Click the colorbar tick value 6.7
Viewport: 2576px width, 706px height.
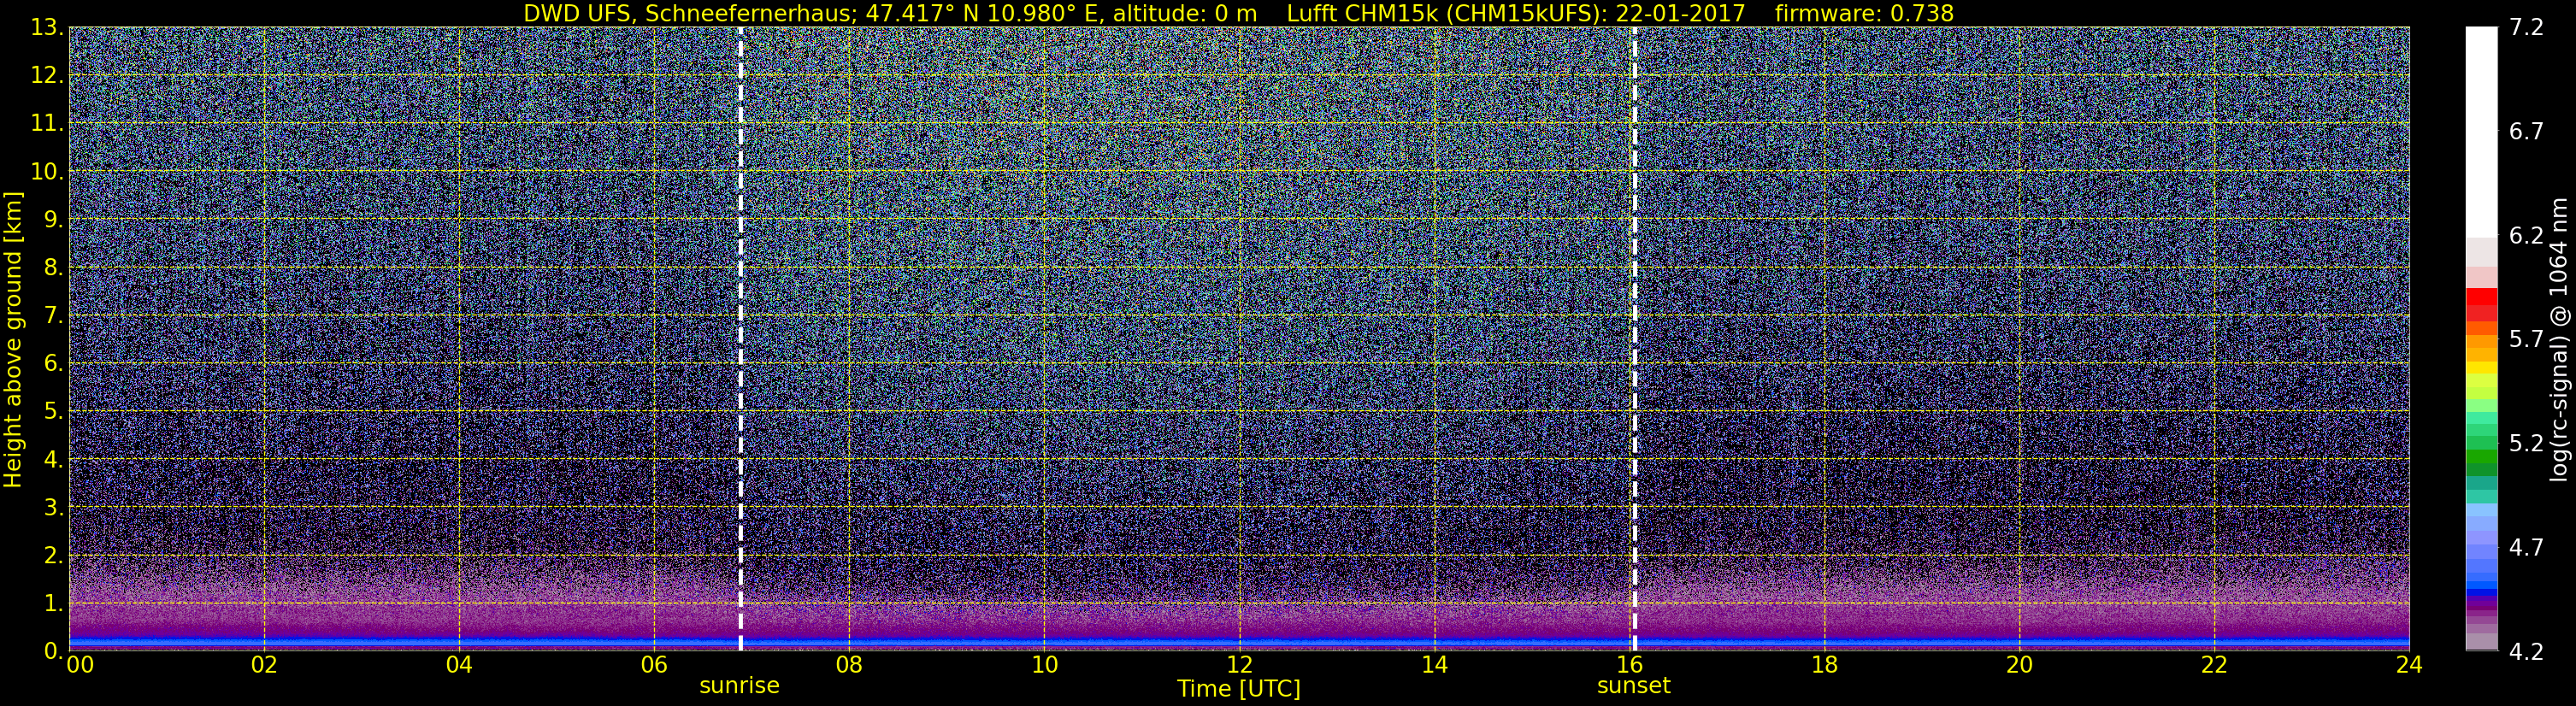[x=2526, y=132]
